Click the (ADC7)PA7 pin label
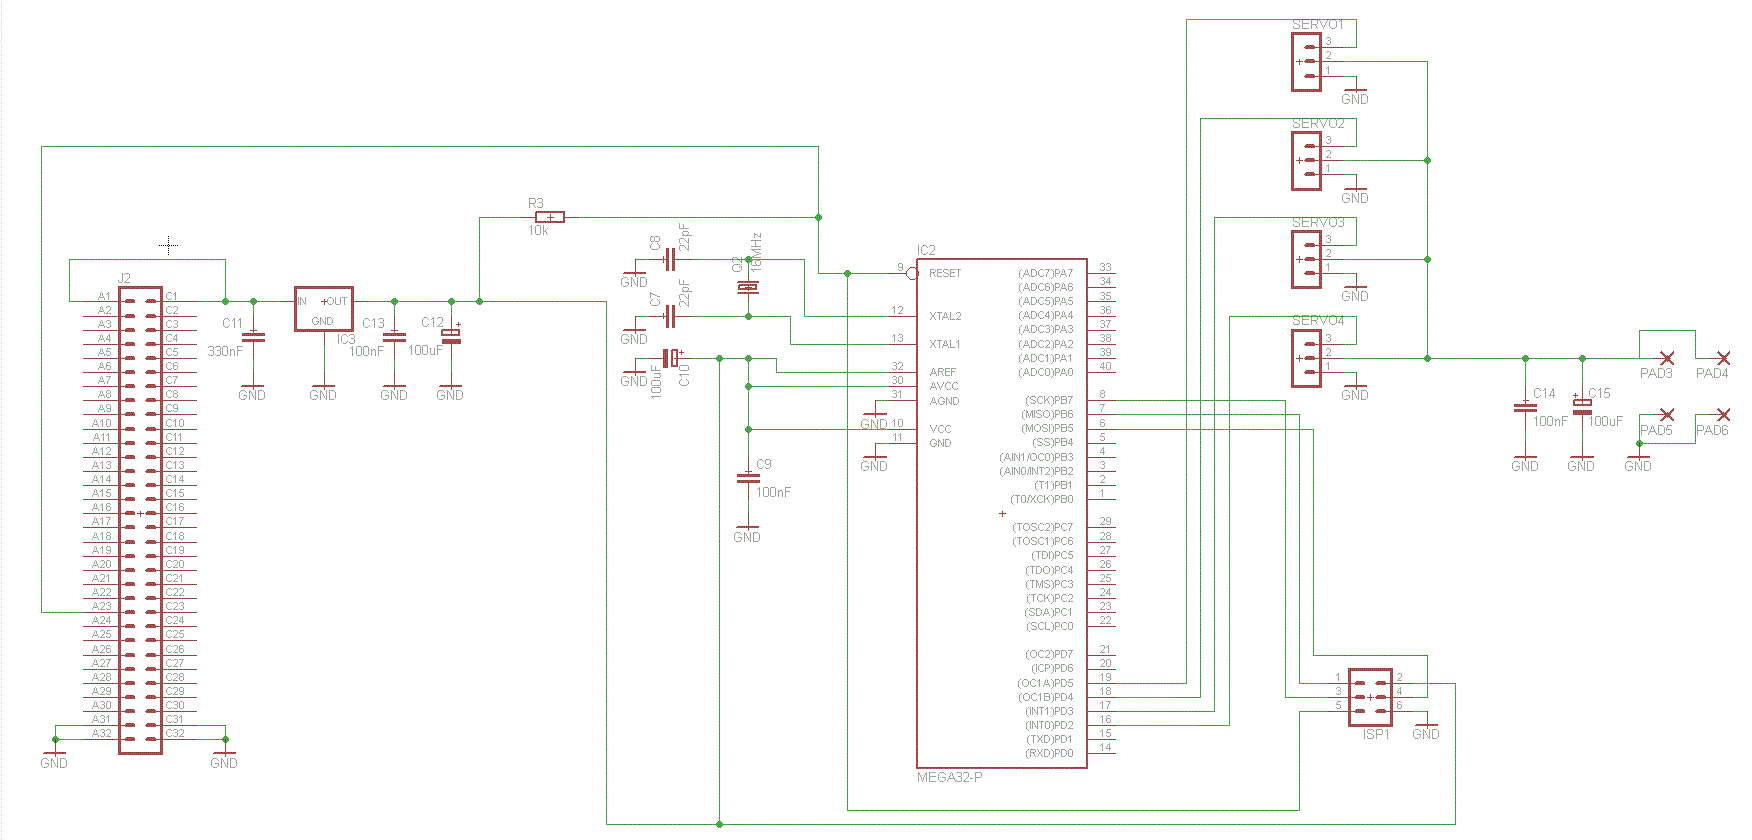Image resolution: width=1752 pixels, height=840 pixels. click(1046, 273)
